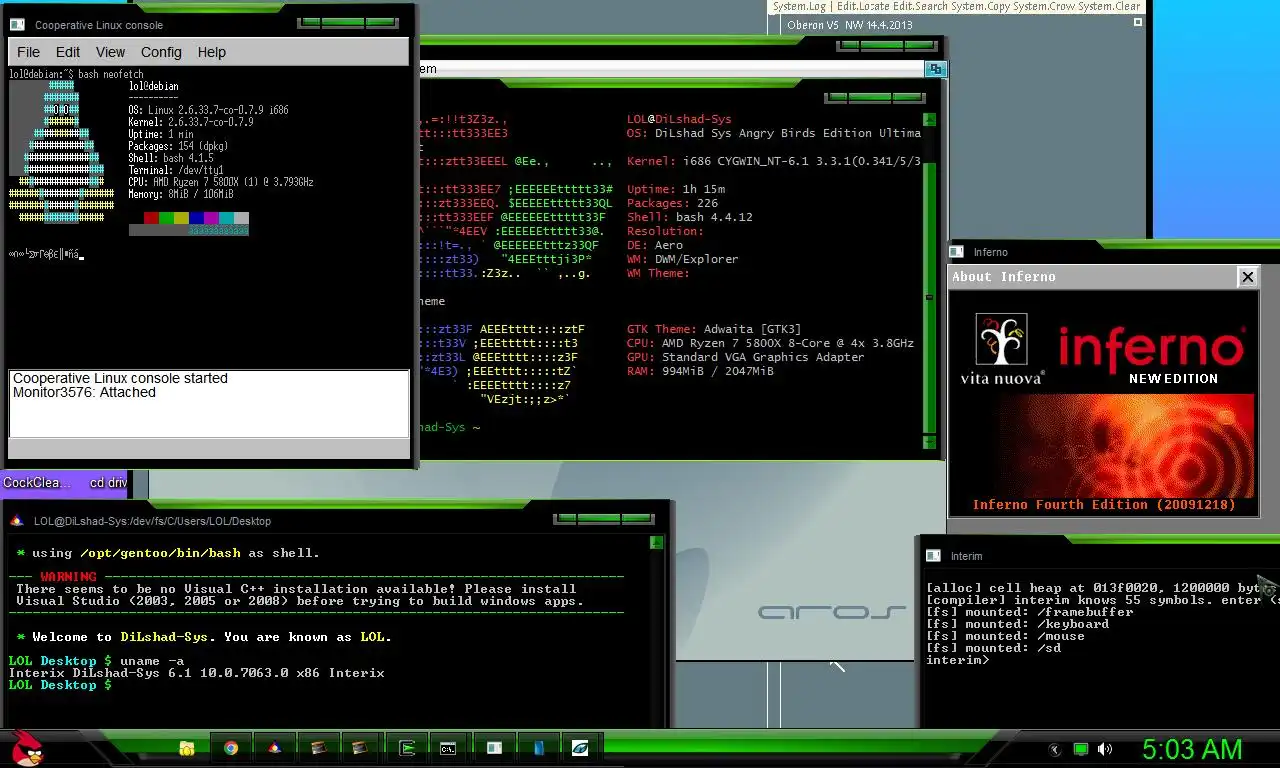Image resolution: width=1280 pixels, height=768 pixels.
Task: Select the white window taskbar icon
Action: [x=494, y=748]
